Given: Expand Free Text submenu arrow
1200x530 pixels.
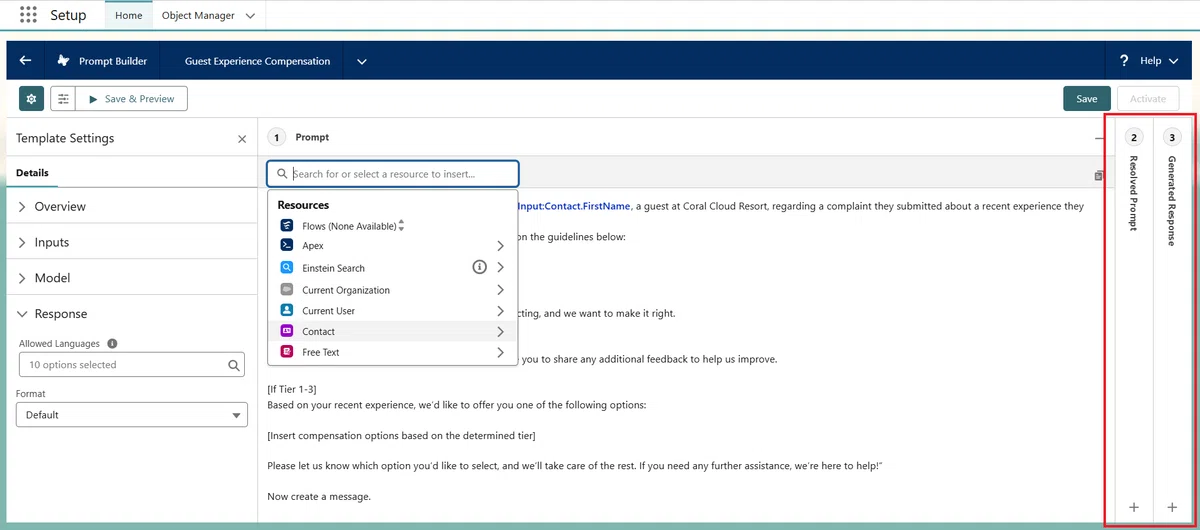Looking at the screenshot, I should 500,352.
